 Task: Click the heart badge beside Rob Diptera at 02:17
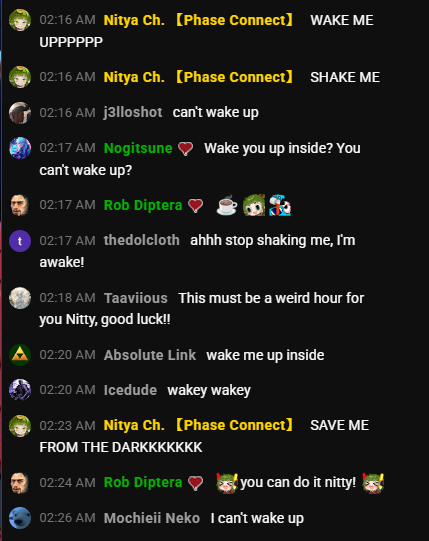pyautogui.click(x=196, y=206)
